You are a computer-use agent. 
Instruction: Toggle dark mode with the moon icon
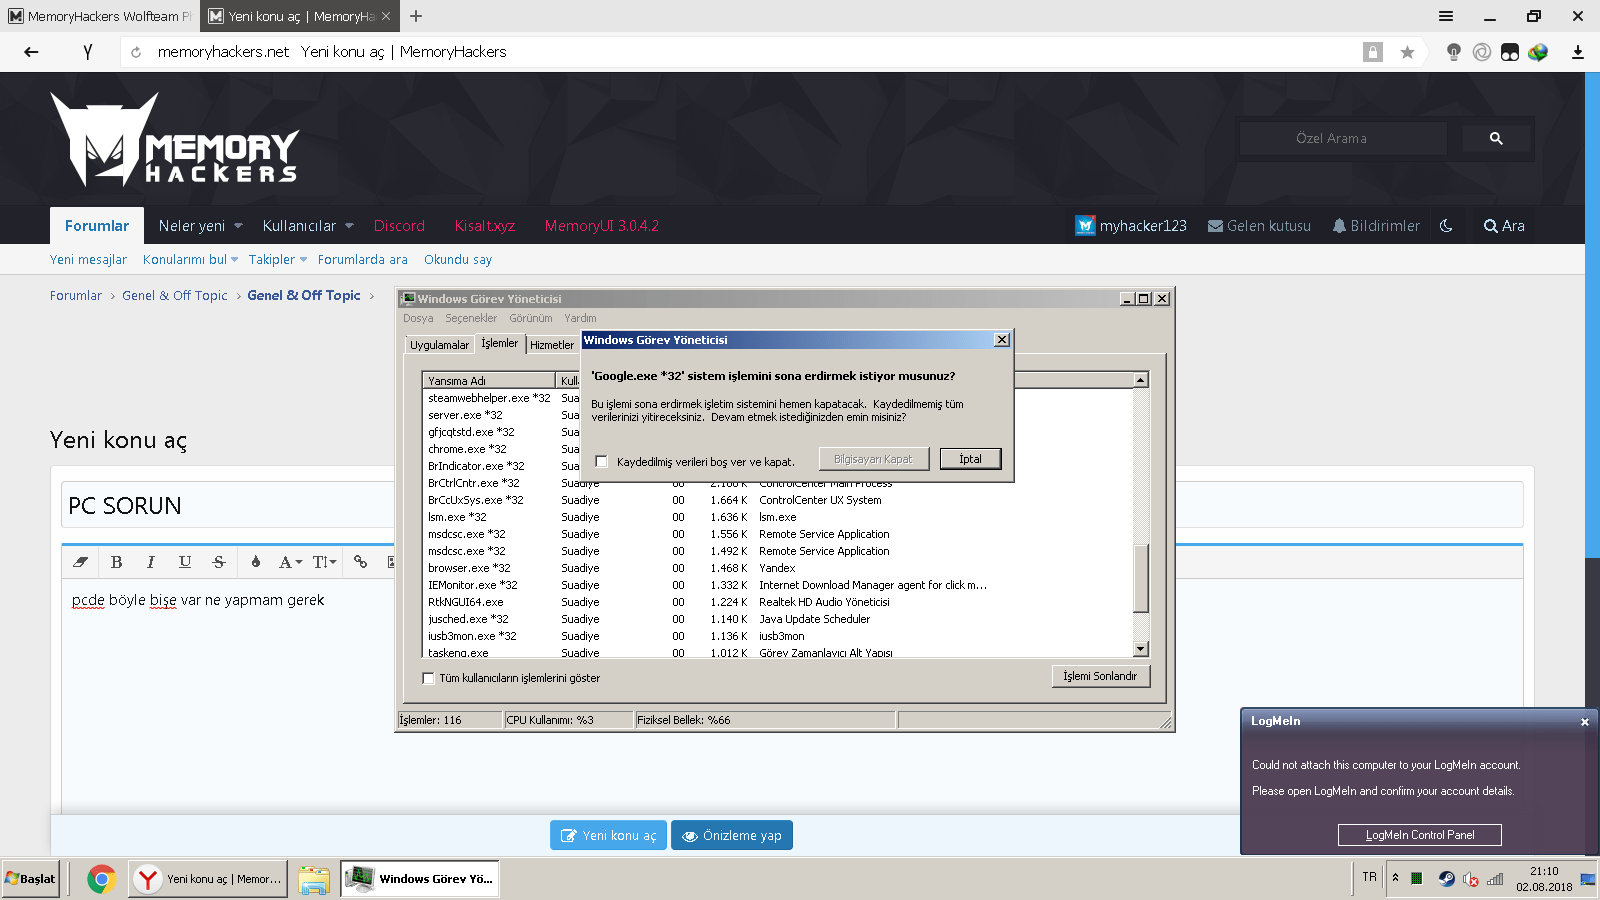1446,226
